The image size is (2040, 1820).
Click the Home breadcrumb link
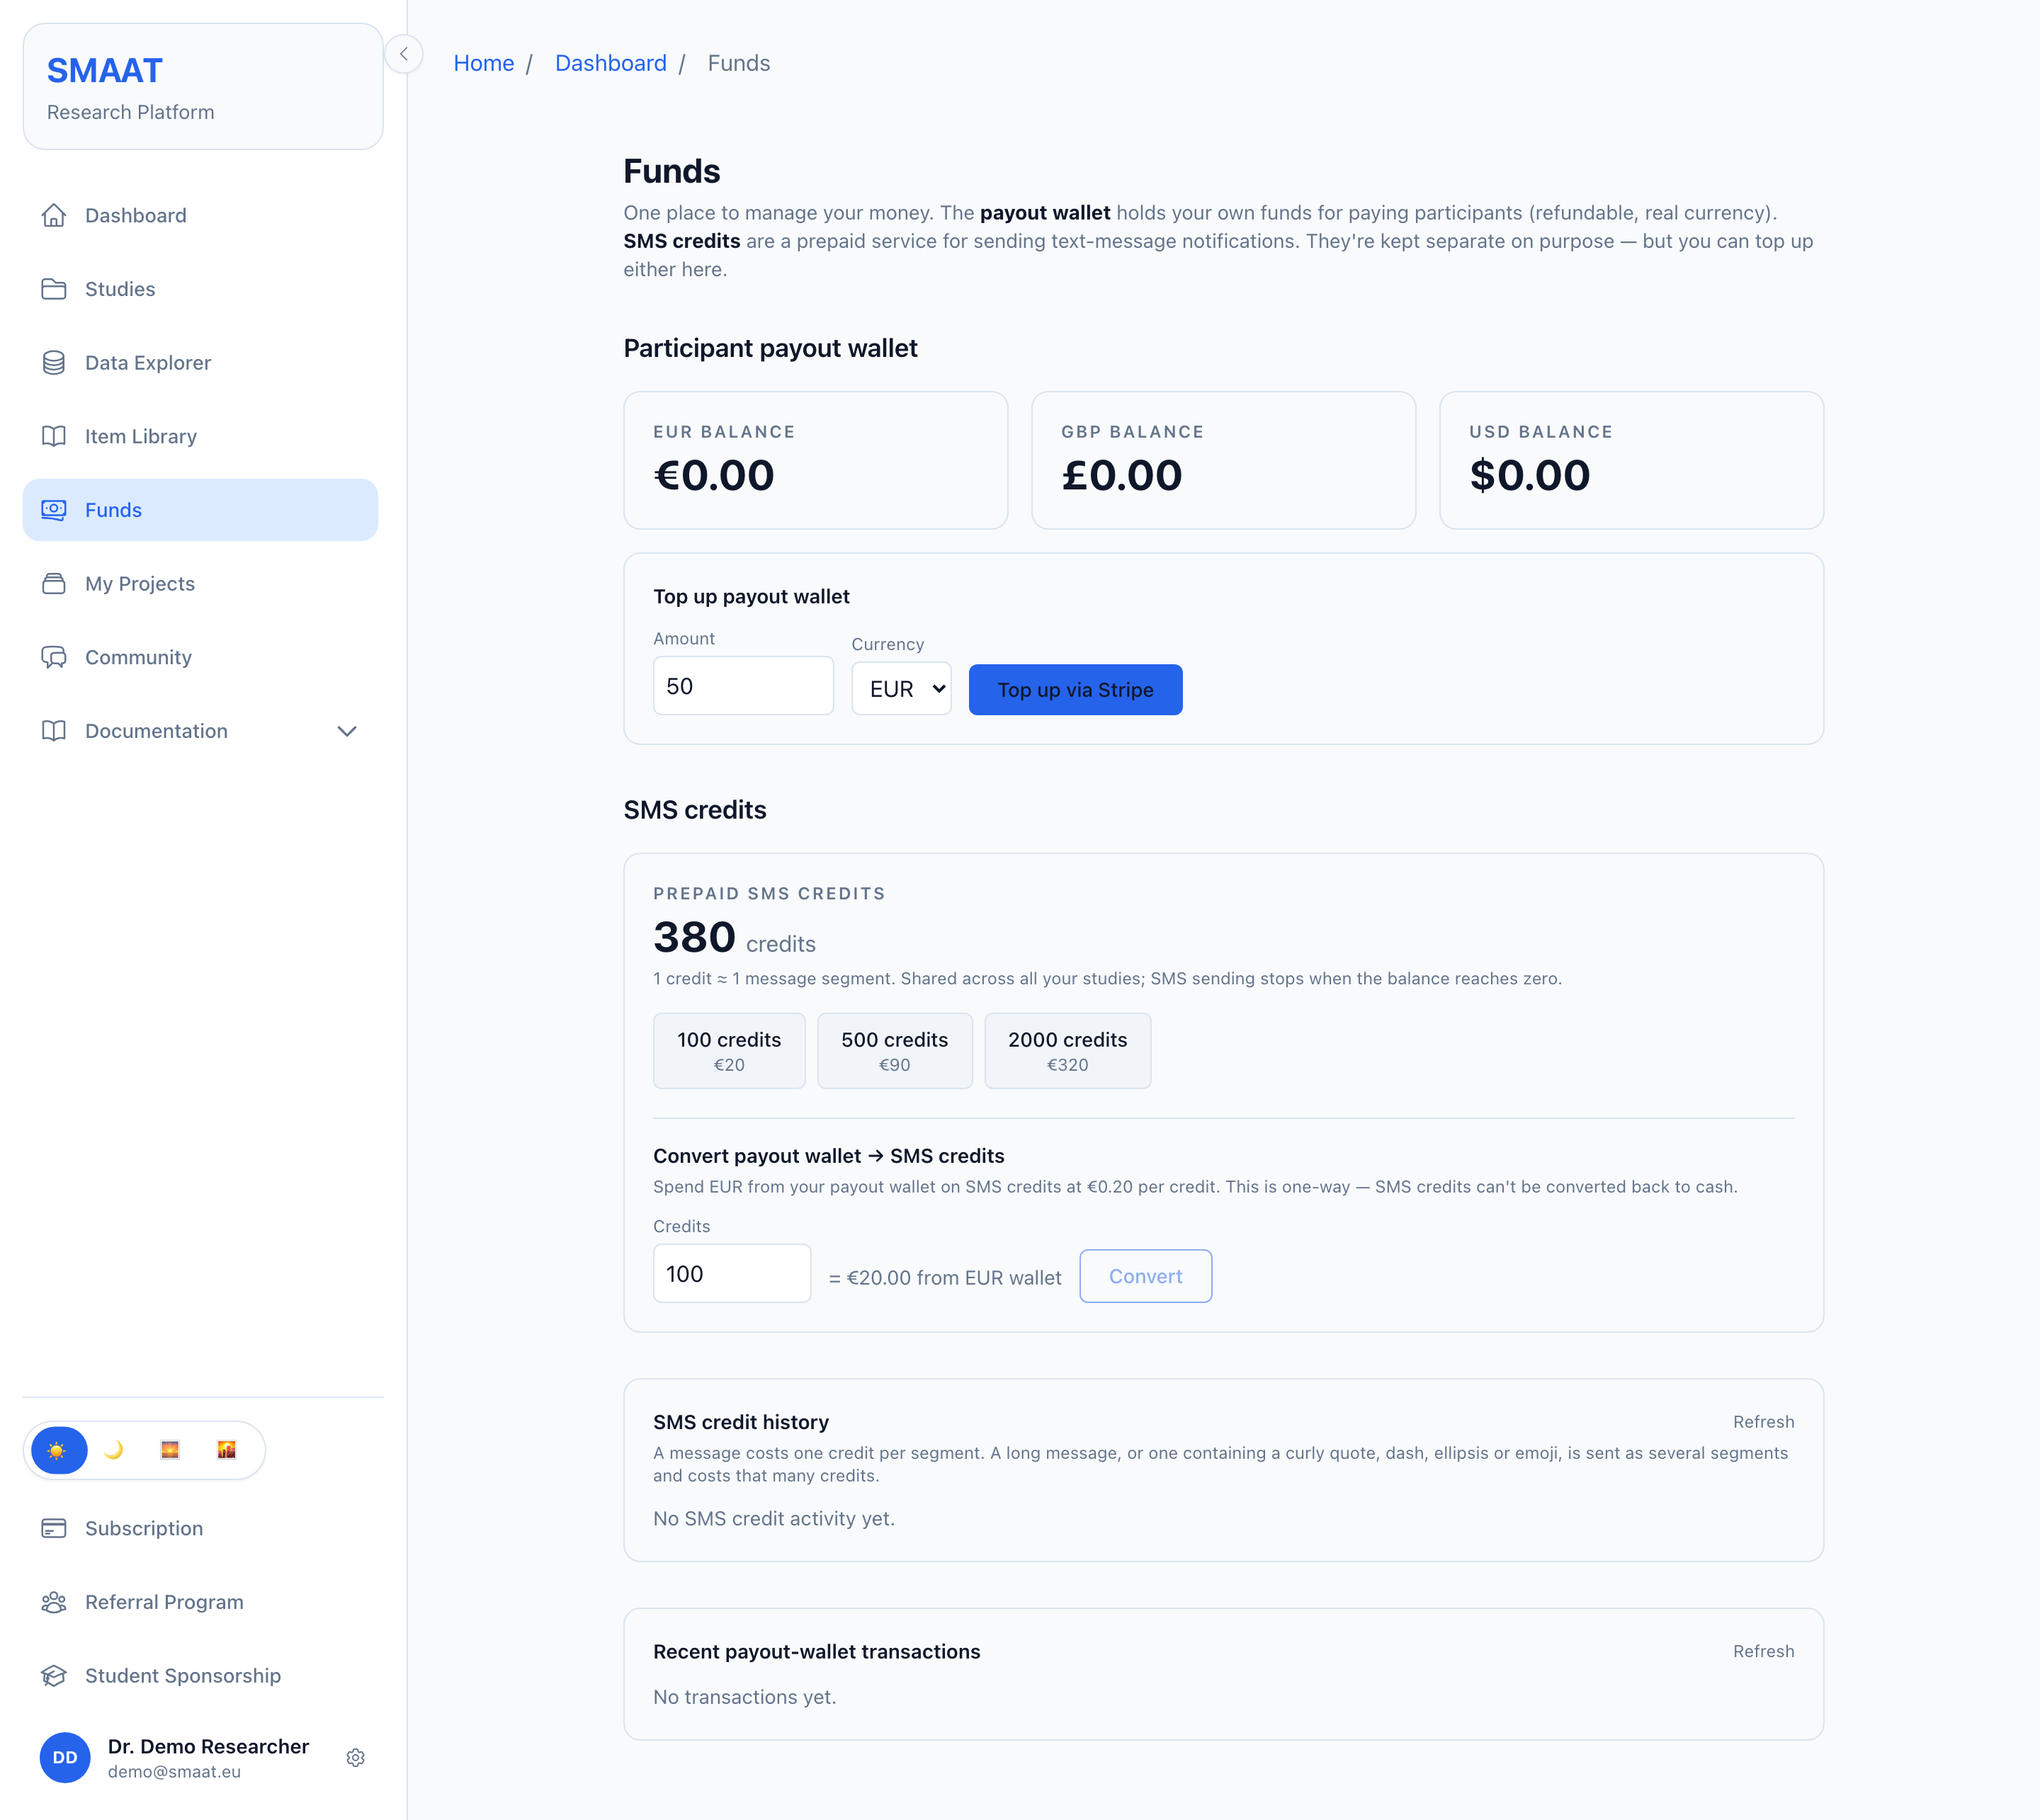pyautogui.click(x=484, y=63)
